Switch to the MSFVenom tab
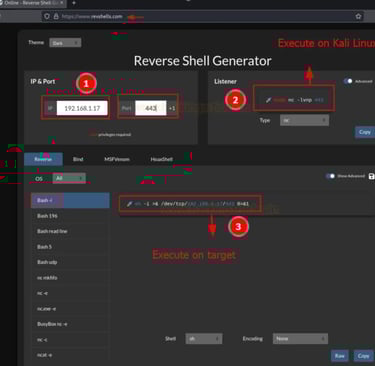The height and width of the screenshot is (366, 375). tap(117, 159)
